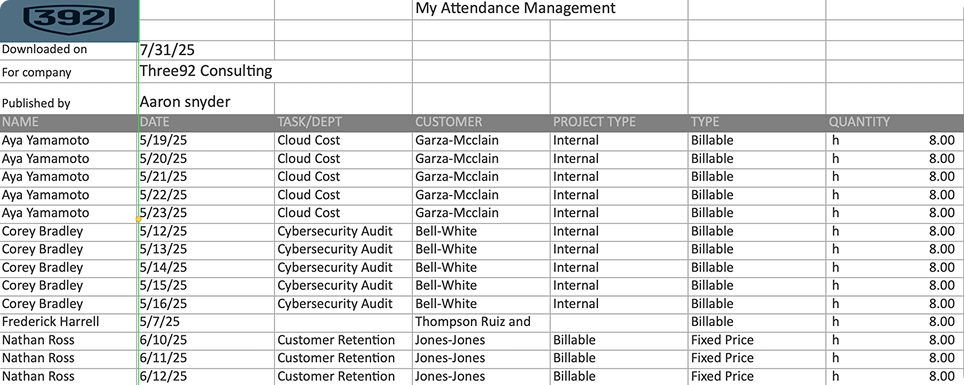
Task: Select the empty task cell for Frederick Harrell
Action: 344,322
